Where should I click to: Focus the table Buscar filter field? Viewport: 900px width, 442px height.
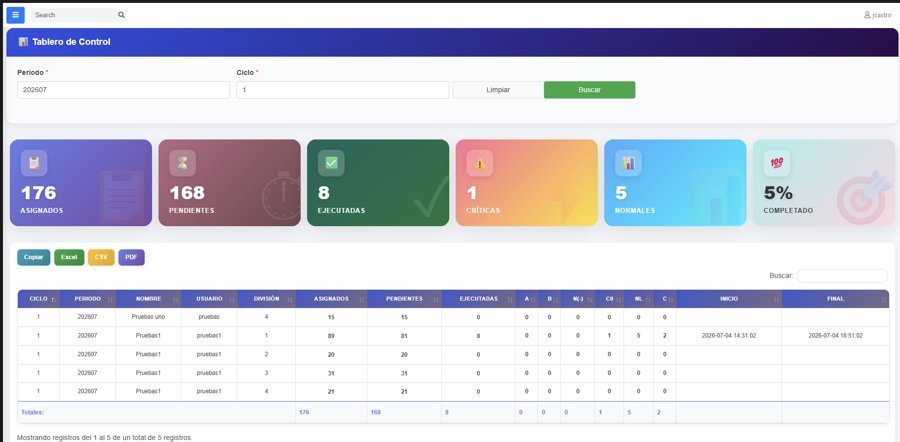(x=842, y=276)
